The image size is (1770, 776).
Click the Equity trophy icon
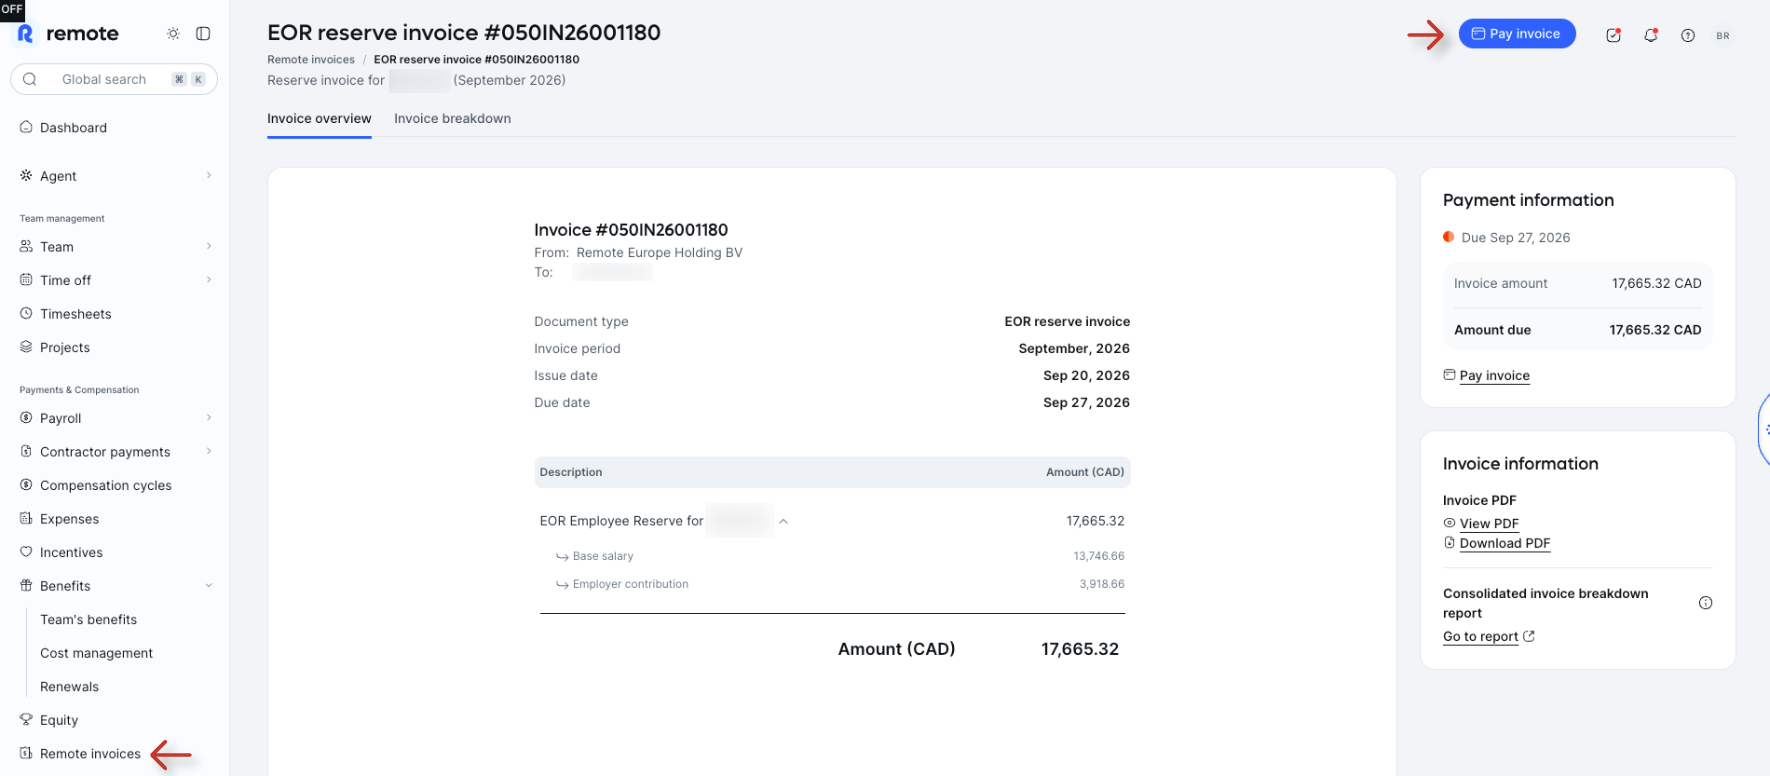26,720
